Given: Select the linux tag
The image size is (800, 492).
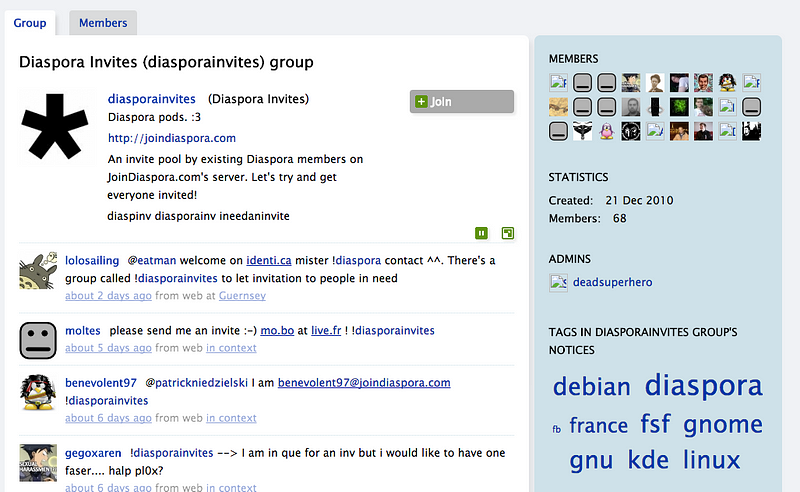Looking at the screenshot, I should tap(712, 459).
